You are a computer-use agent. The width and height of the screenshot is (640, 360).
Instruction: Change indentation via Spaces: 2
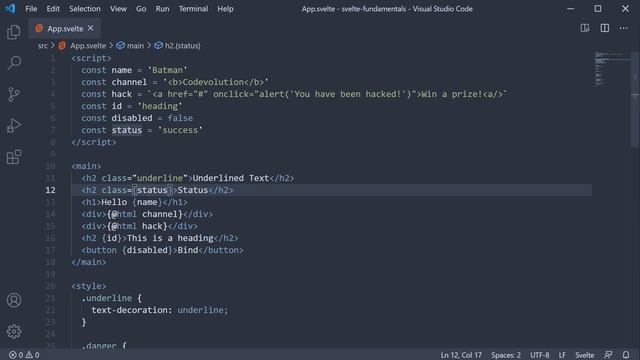click(506, 355)
